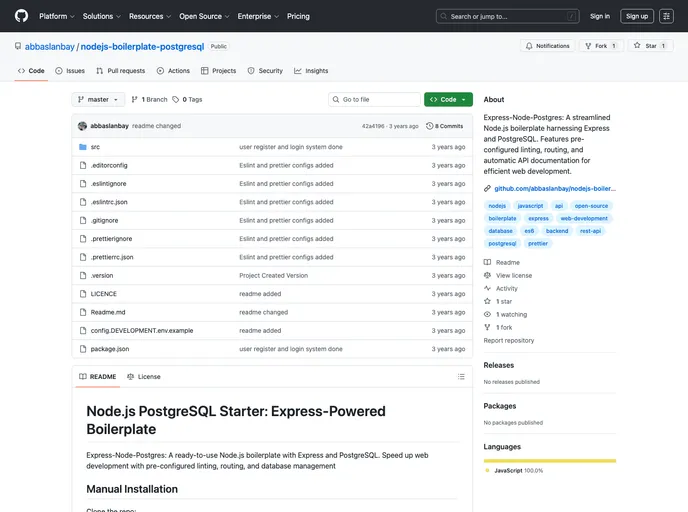
Task: Expand the Open Source menu
Action: click(x=203, y=16)
